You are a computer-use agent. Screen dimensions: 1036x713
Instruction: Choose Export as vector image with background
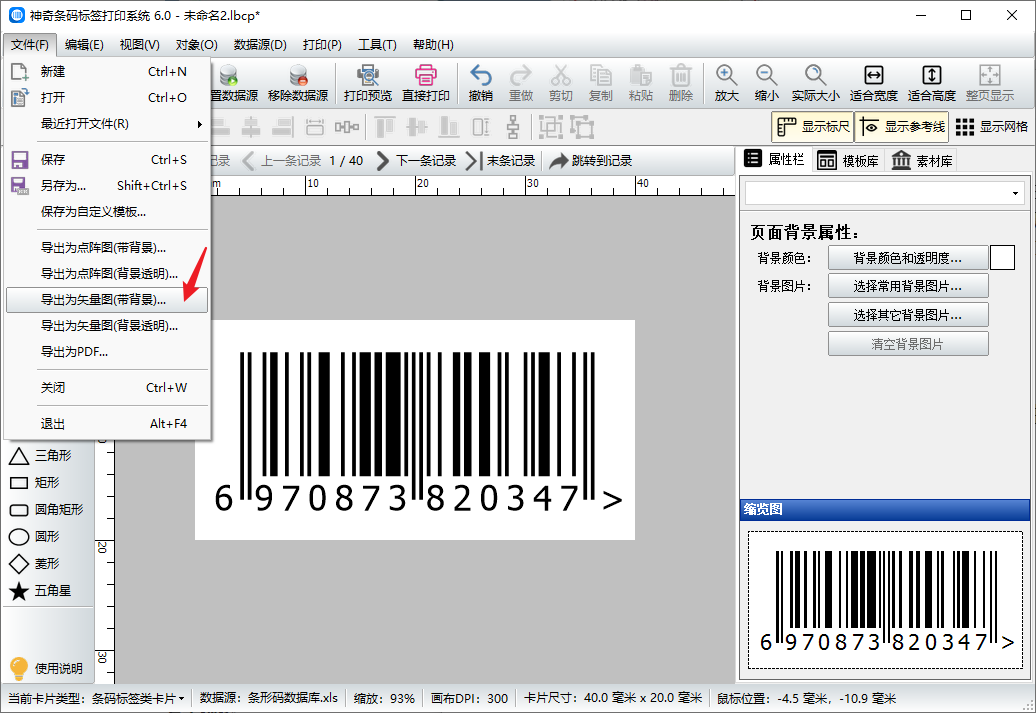pyautogui.click(x=107, y=299)
